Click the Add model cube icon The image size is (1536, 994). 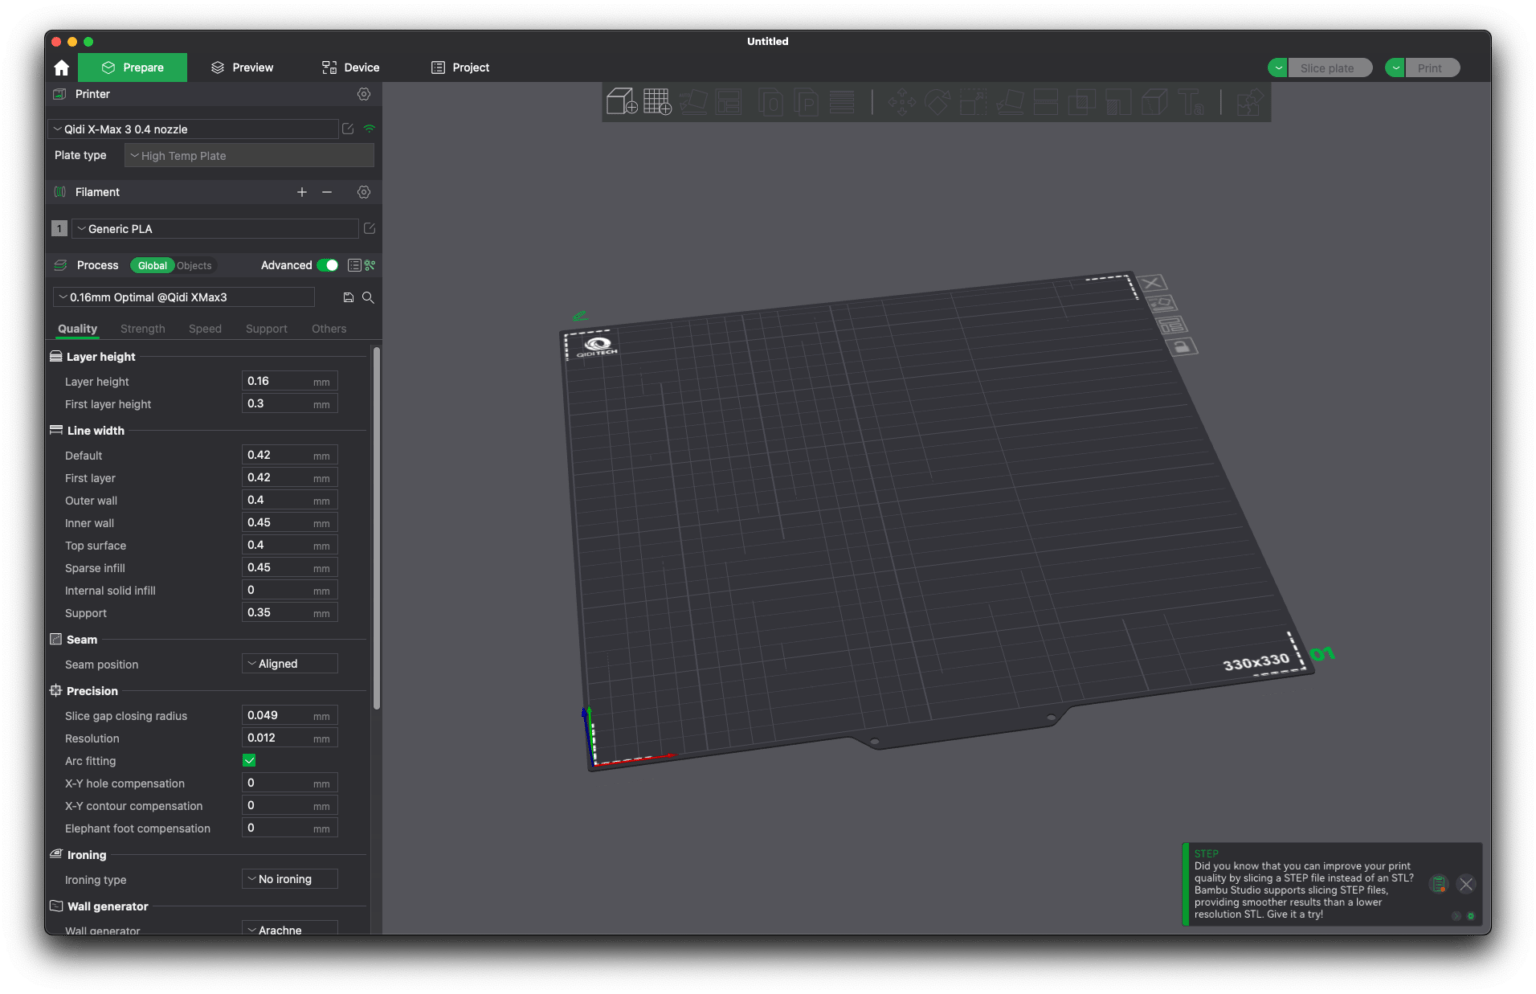(621, 102)
